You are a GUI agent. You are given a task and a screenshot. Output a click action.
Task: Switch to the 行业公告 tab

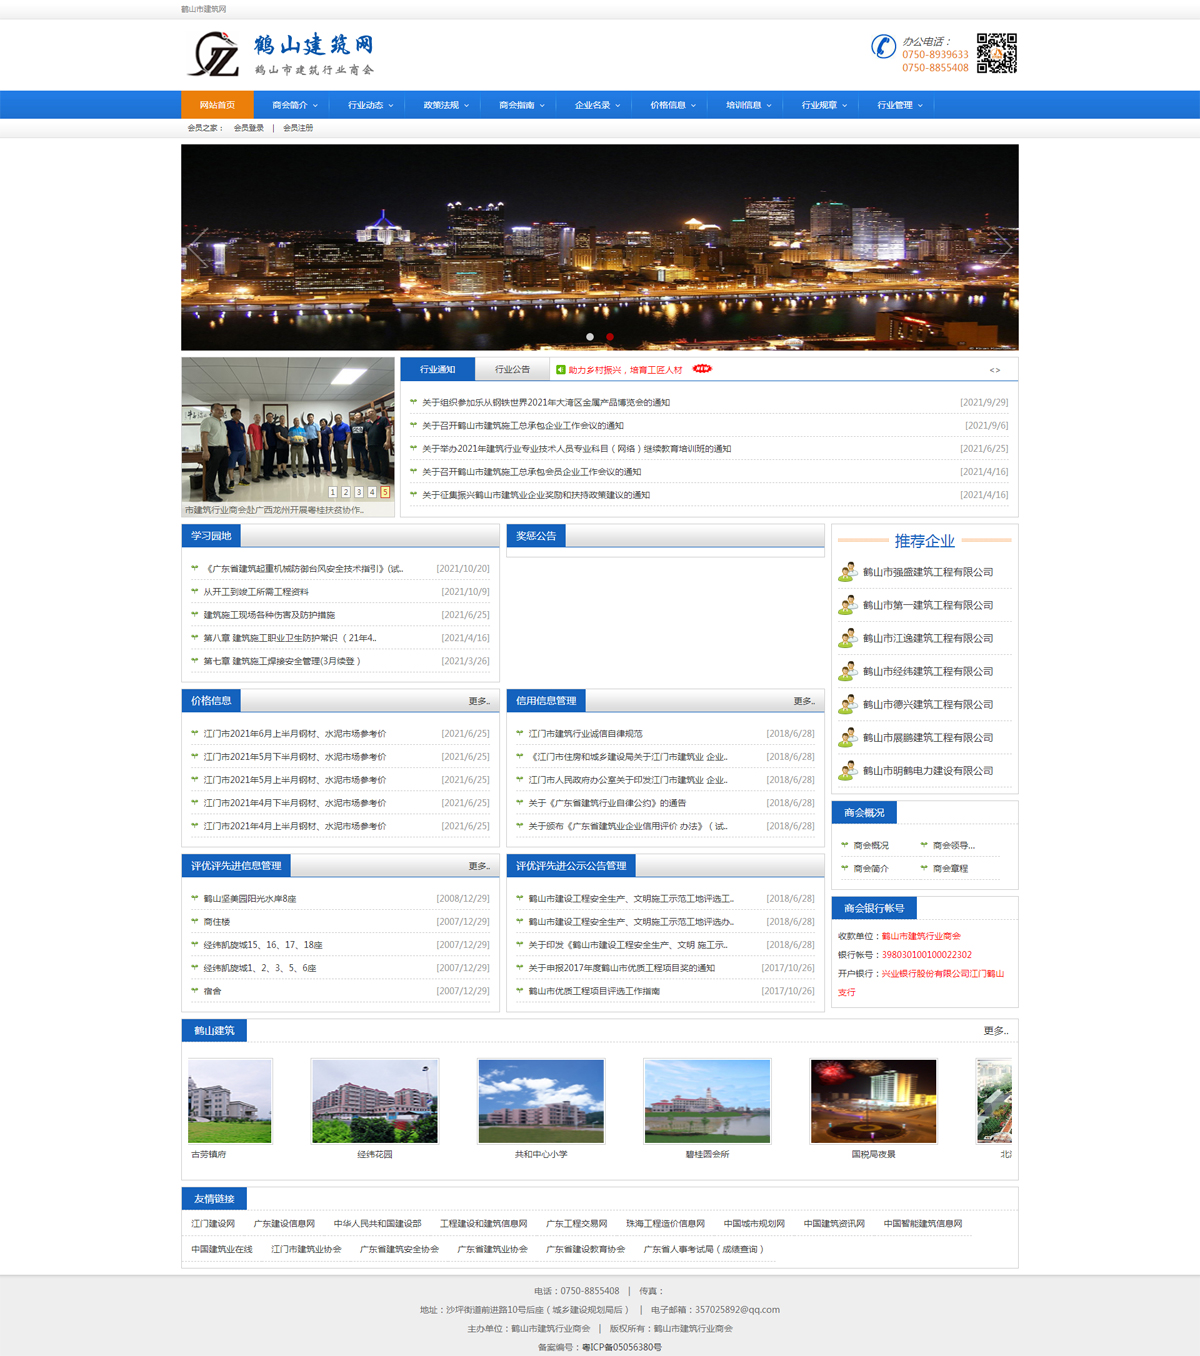pyautogui.click(x=513, y=369)
